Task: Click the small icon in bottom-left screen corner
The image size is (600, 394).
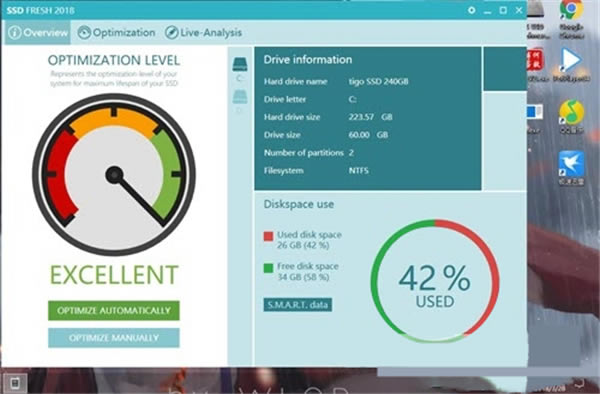Action: click(15, 382)
